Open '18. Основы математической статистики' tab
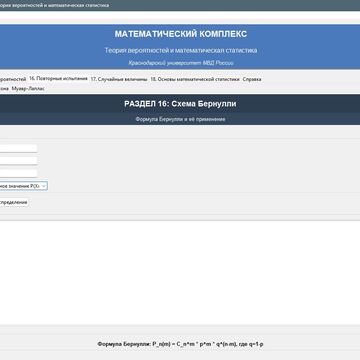This screenshot has height=360, width=360. (195, 79)
